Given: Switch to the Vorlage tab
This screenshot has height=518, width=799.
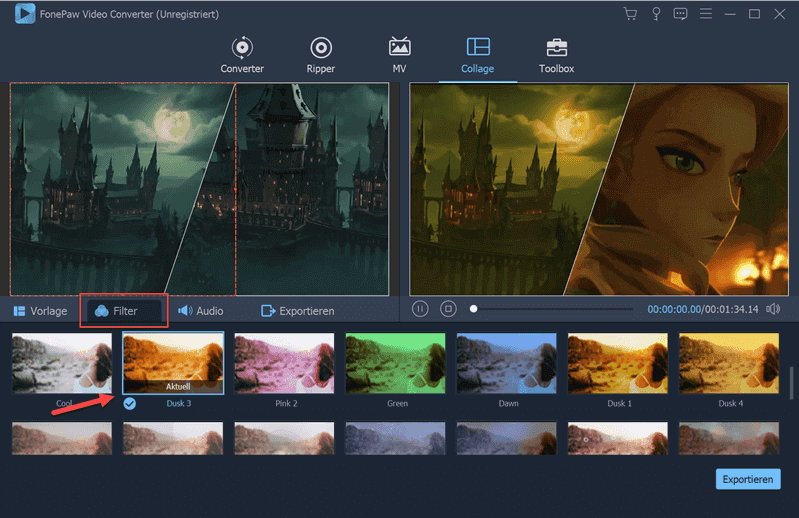Looking at the screenshot, I should 40,311.
